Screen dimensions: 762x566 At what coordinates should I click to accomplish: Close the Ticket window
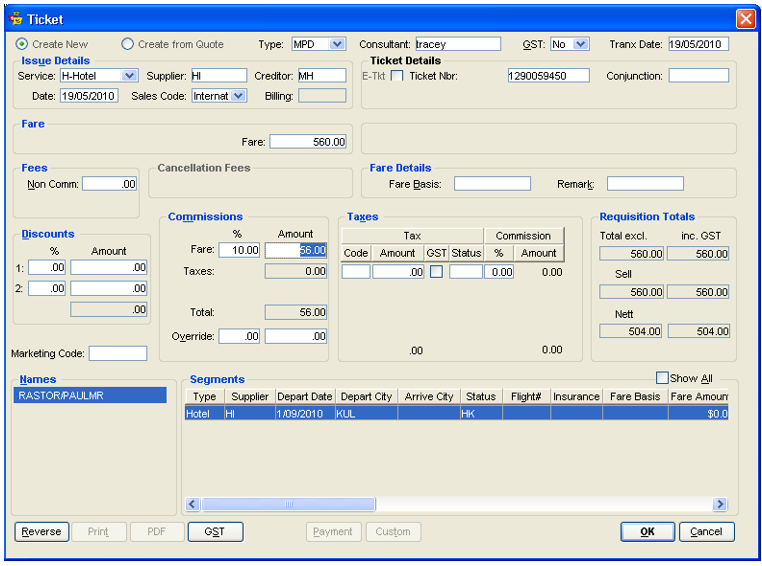[745, 19]
